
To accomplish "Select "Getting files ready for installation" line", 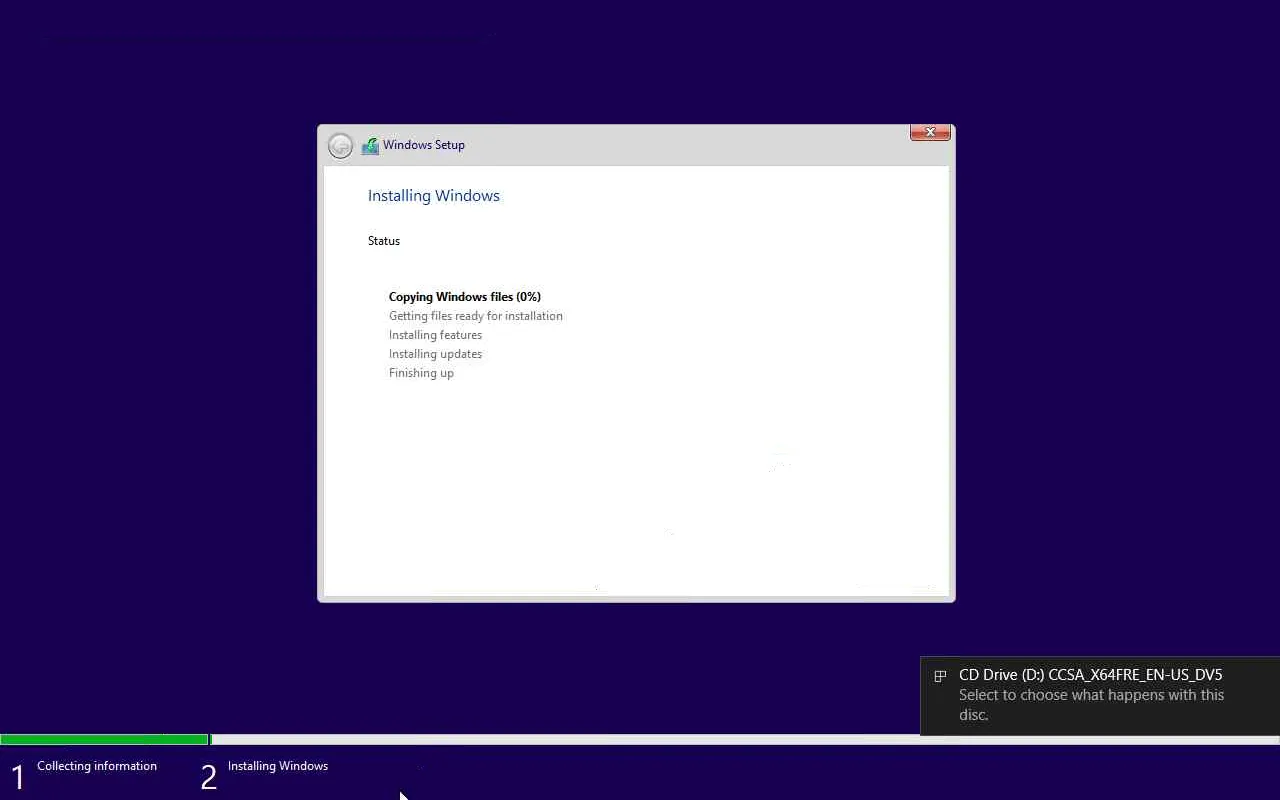I will click(x=476, y=316).
